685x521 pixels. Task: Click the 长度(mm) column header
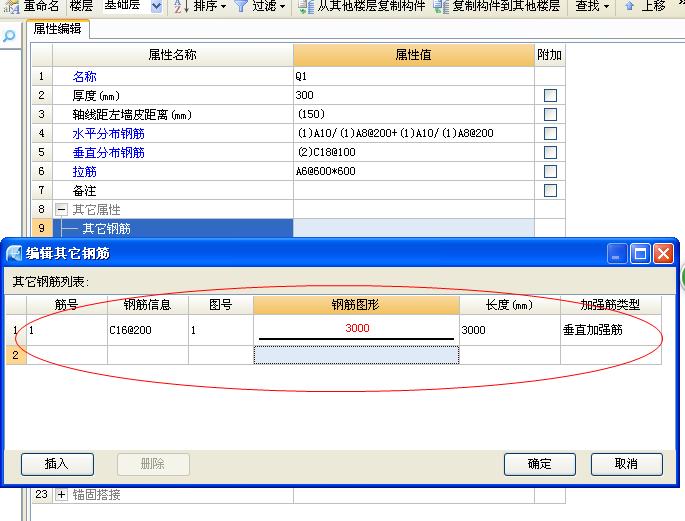510,305
